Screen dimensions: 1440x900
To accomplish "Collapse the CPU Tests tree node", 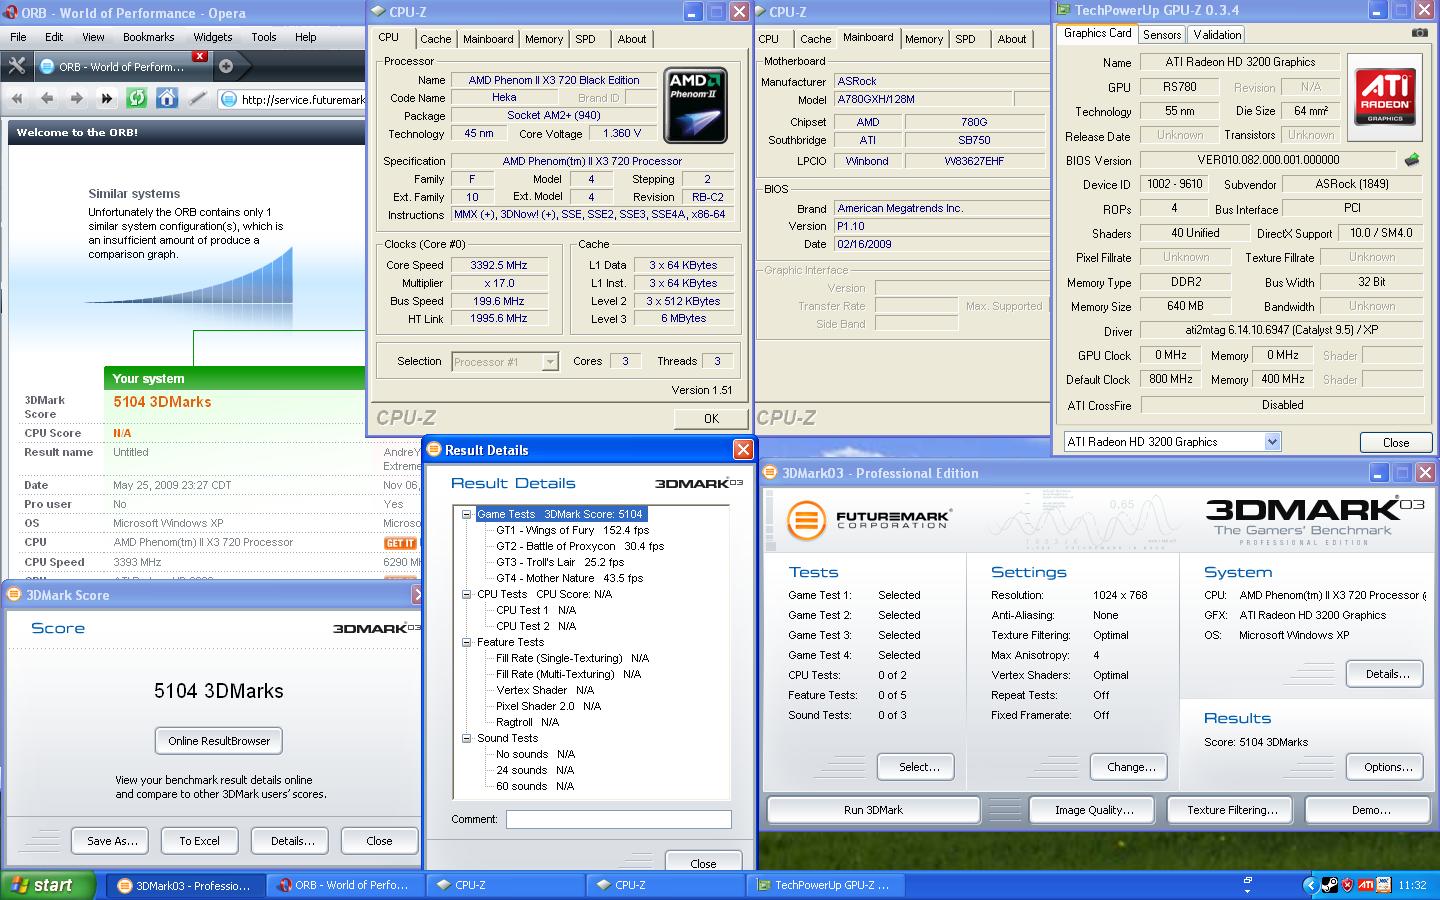I will (x=466, y=594).
